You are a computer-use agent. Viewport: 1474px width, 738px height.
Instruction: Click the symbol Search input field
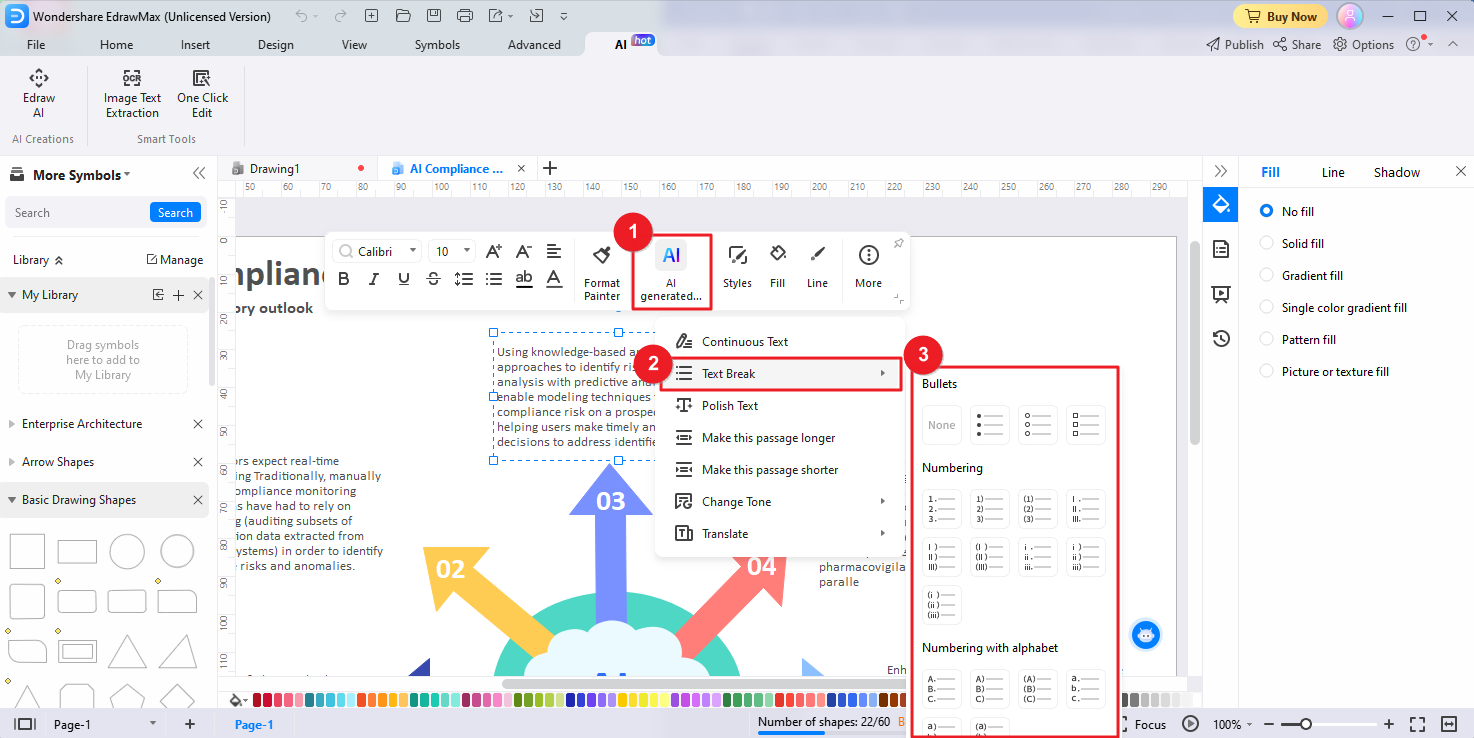78,213
